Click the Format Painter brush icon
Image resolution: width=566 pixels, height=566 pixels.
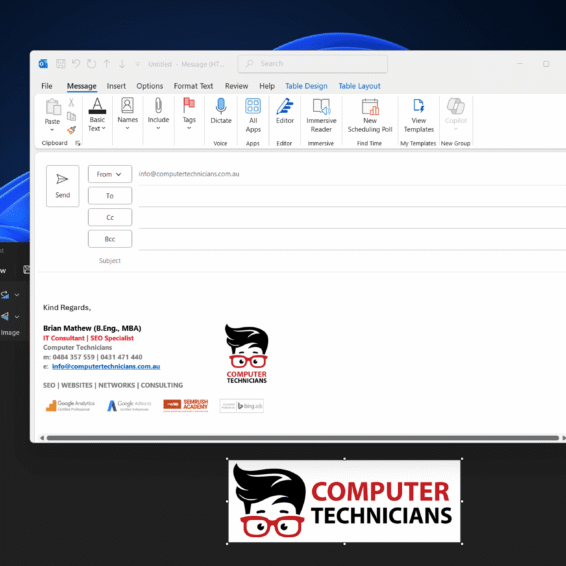pos(71,130)
